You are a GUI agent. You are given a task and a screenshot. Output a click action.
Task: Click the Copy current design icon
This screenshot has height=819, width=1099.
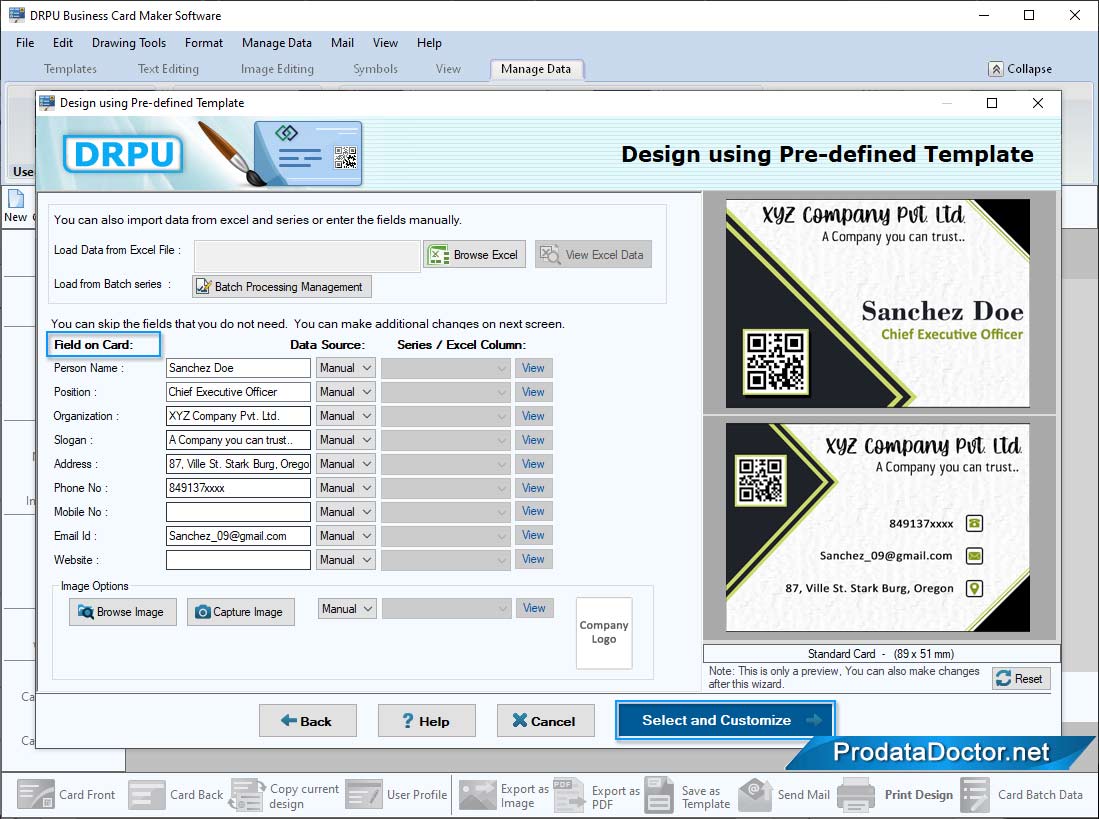[x=247, y=794]
